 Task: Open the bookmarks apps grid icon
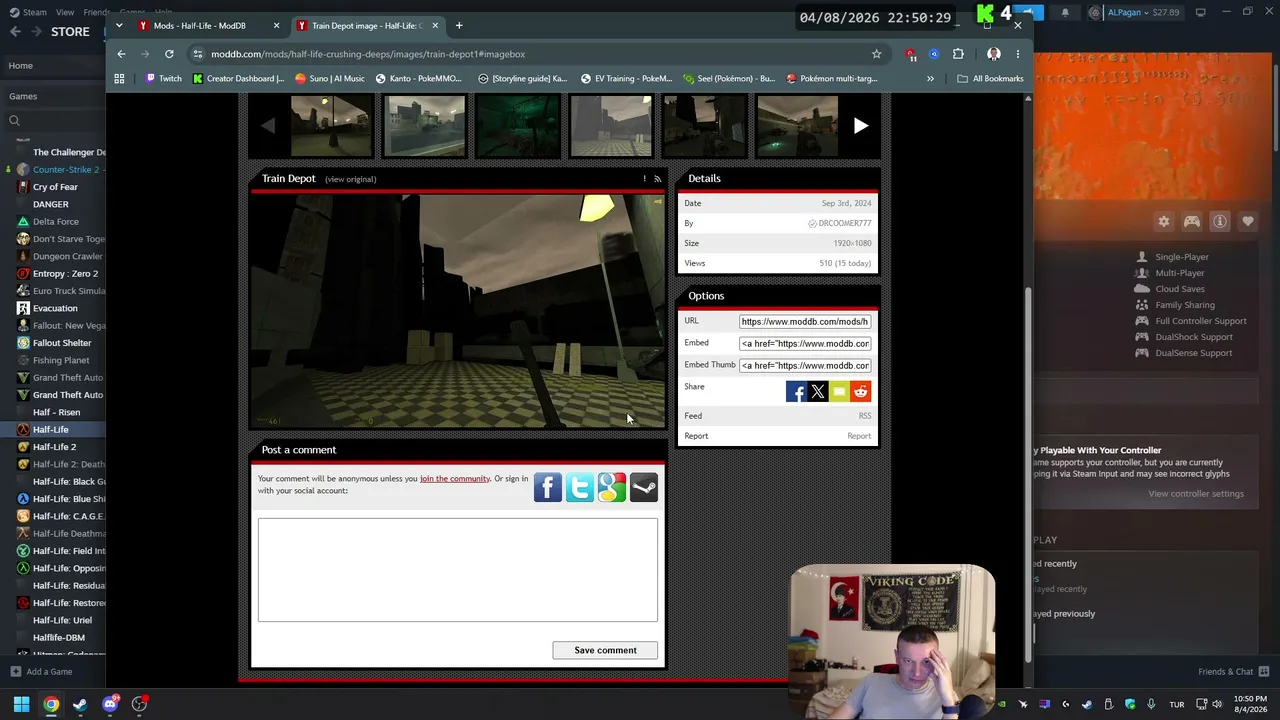(119, 78)
